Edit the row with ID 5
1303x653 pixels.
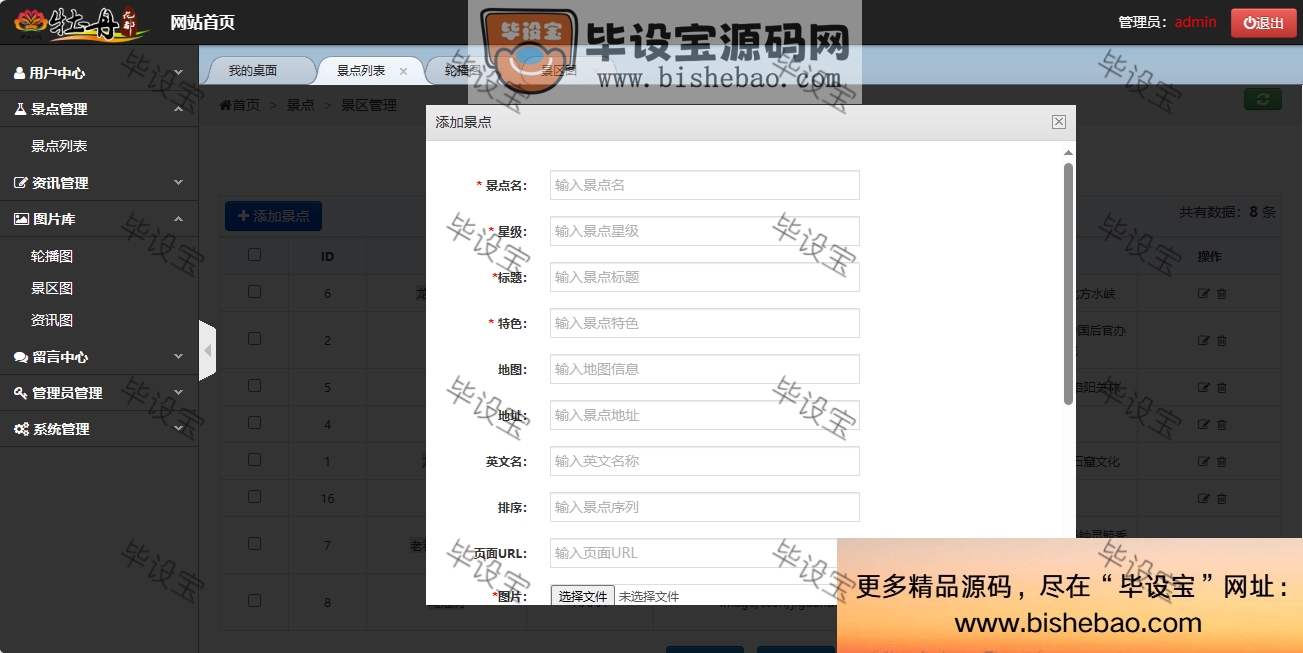click(1204, 387)
